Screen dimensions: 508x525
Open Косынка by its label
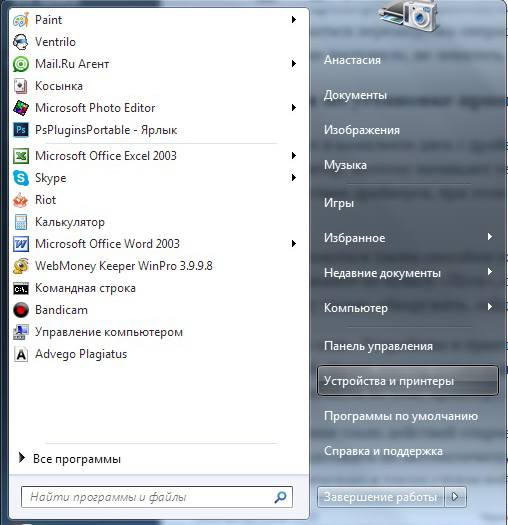(59, 86)
